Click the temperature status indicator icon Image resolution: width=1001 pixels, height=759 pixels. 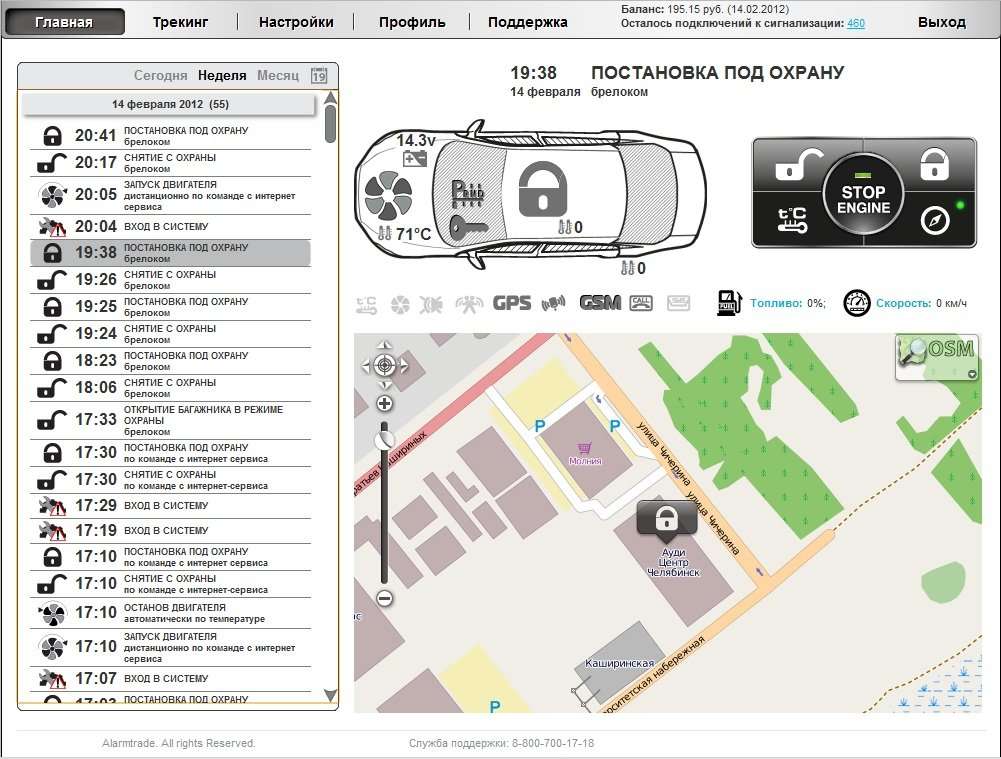(x=366, y=304)
